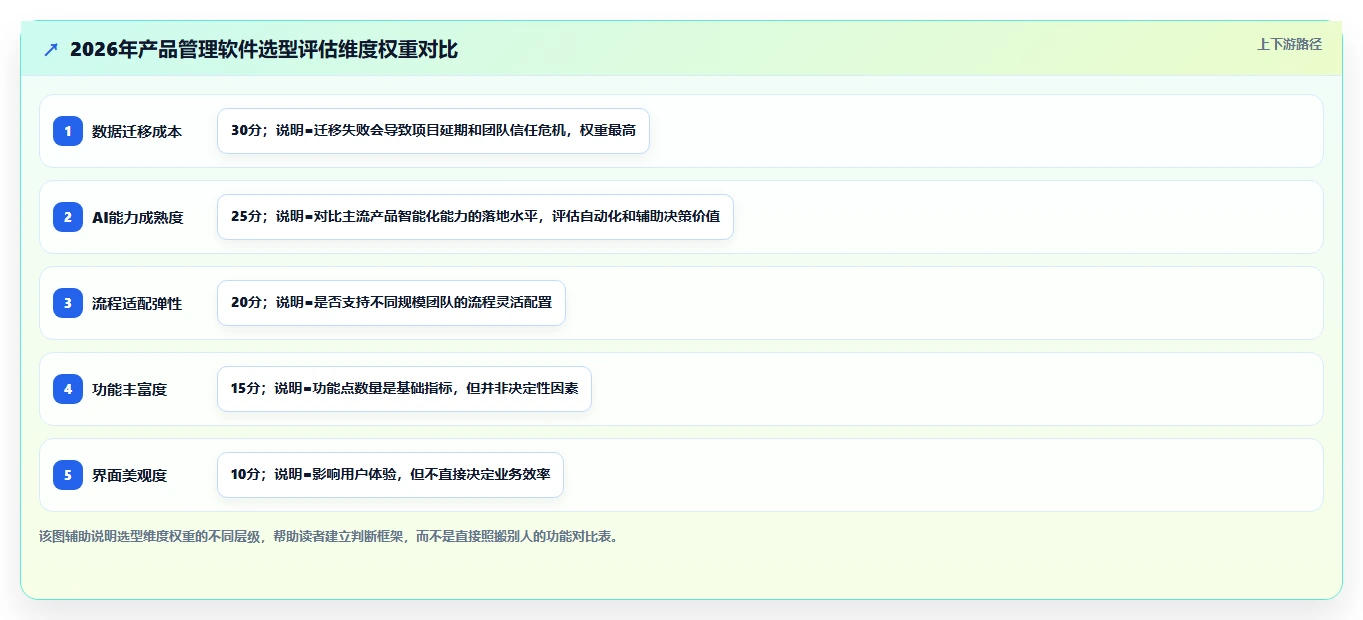Select the AI能力成熟度 label
Screen dimensions: 1363x620
138,217
